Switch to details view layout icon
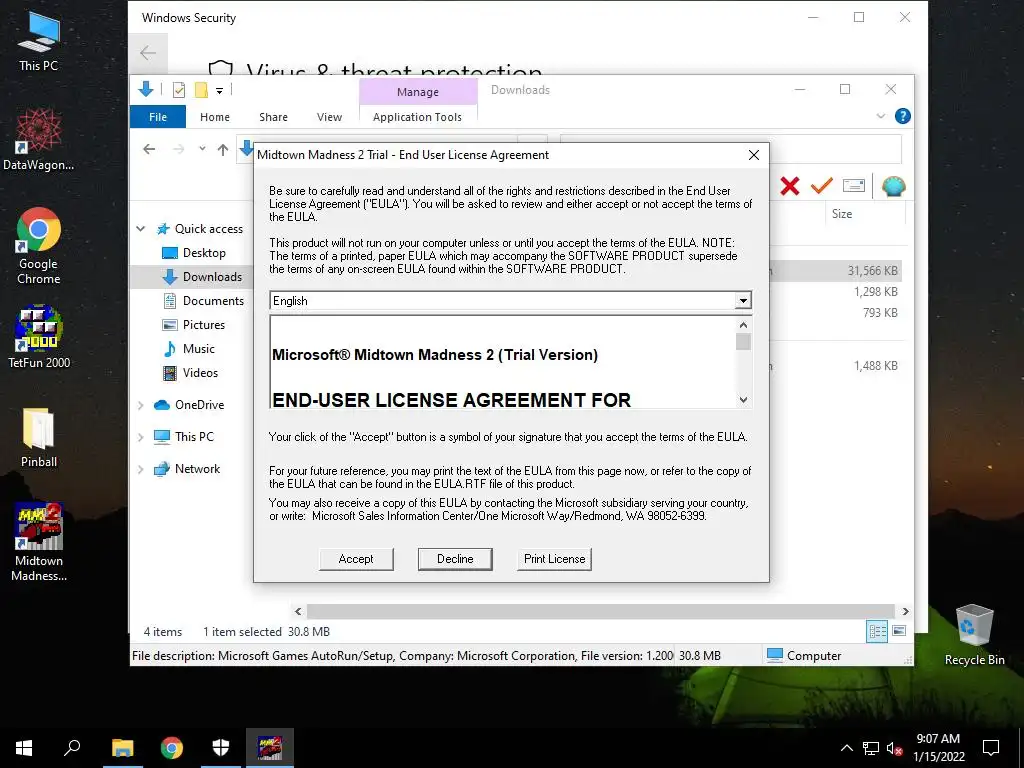Screen dimensions: 1024x768 click(x=877, y=631)
